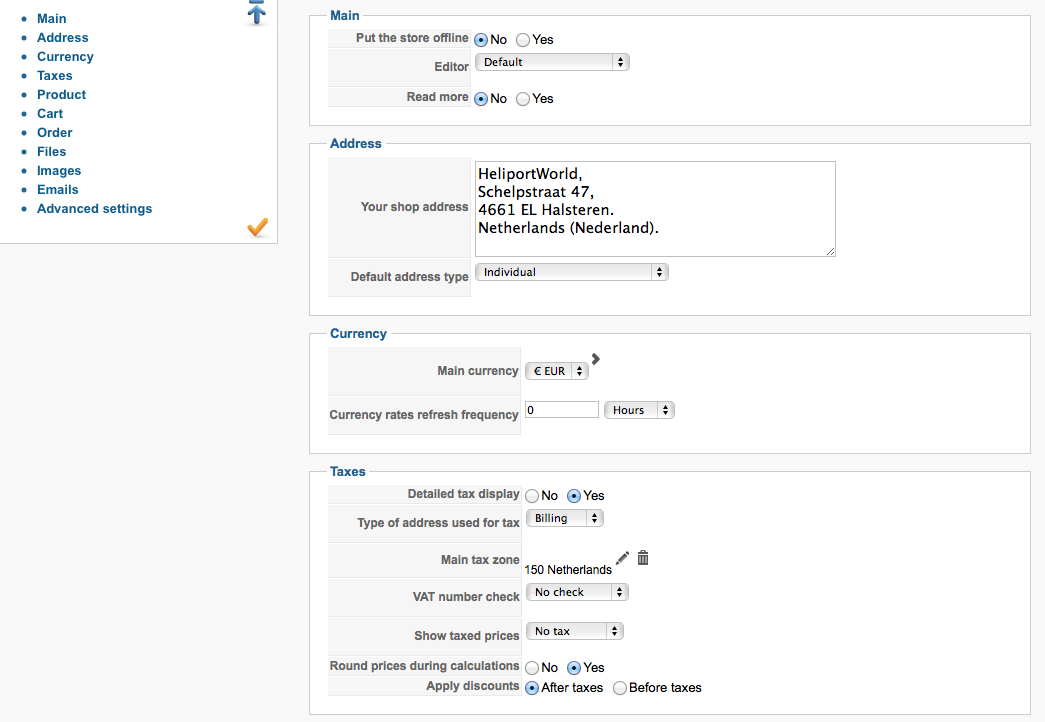Open the Editor dropdown
The image size is (1045, 722).
pyautogui.click(x=552, y=62)
